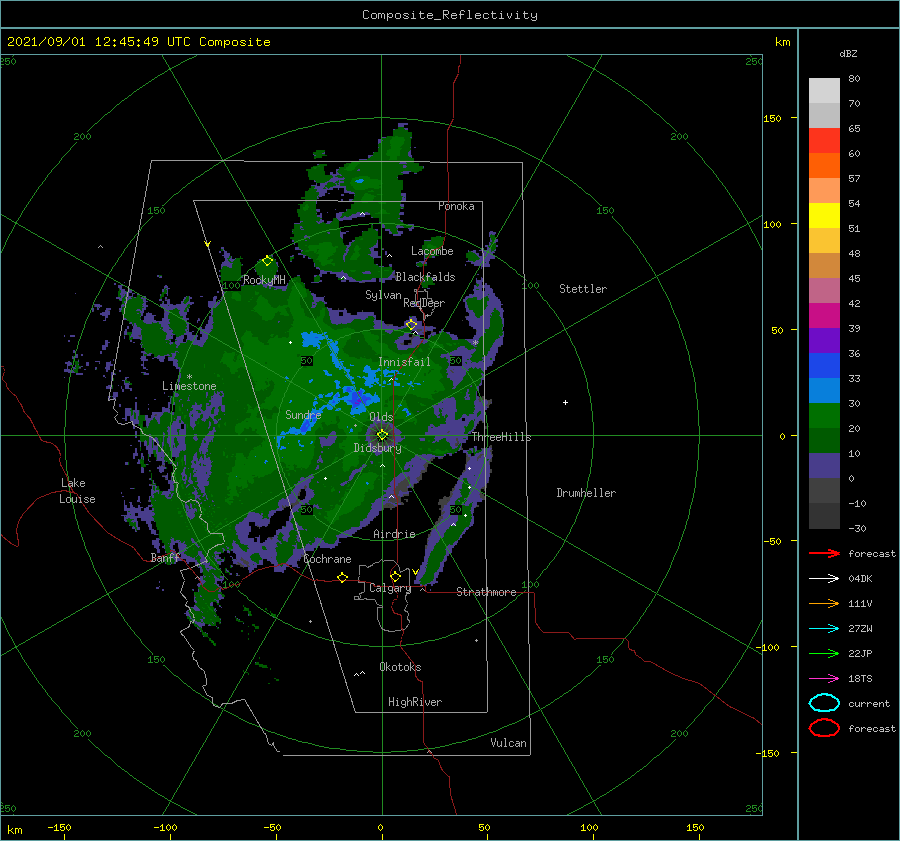
Task: Click the red forecast ellipse icon
Action: point(824,728)
